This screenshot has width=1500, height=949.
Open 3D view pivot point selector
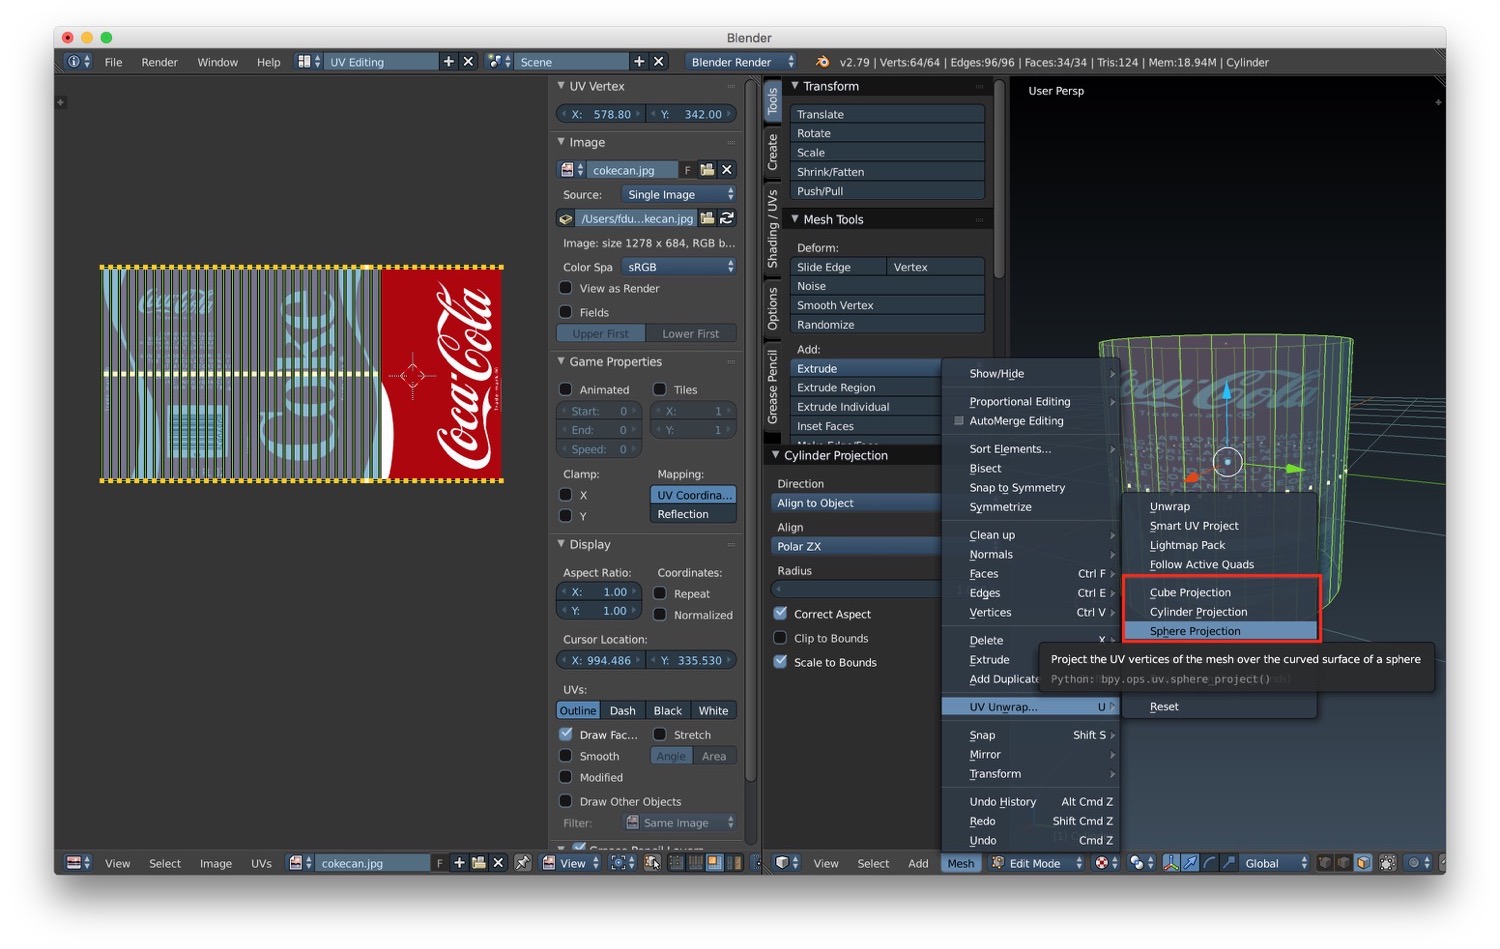click(1141, 863)
